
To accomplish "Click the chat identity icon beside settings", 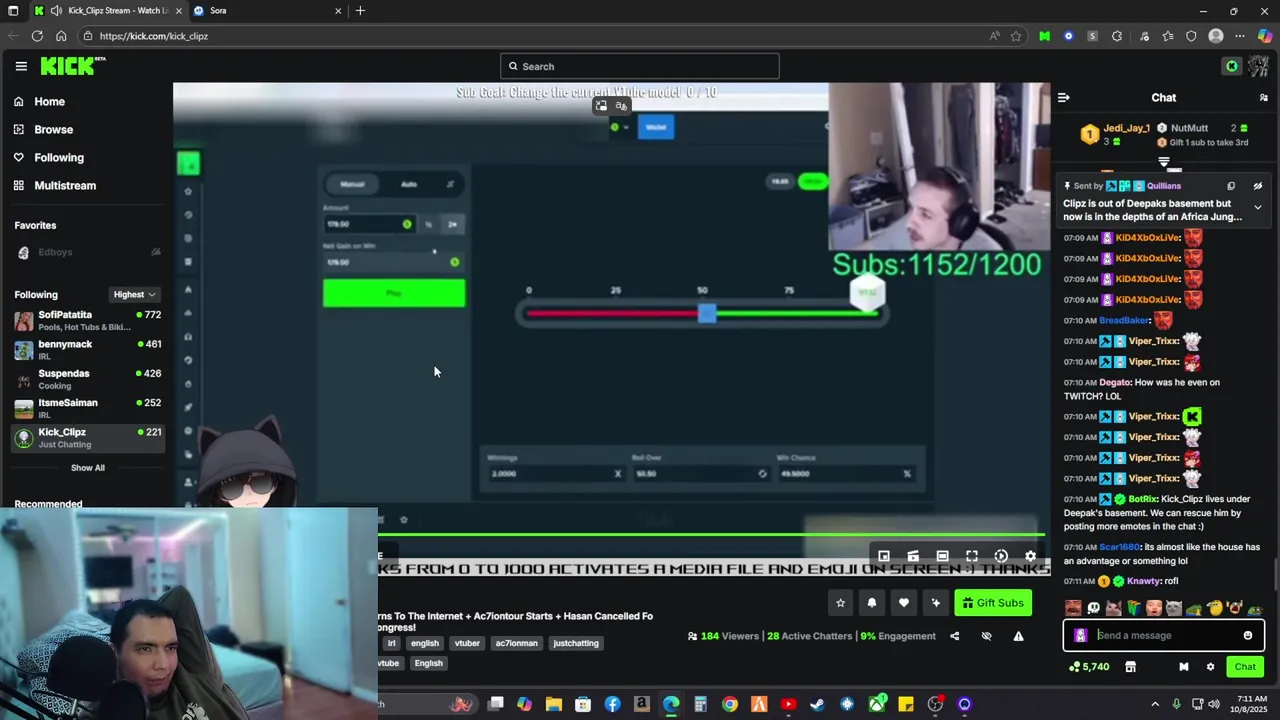I will click(1184, 667).
